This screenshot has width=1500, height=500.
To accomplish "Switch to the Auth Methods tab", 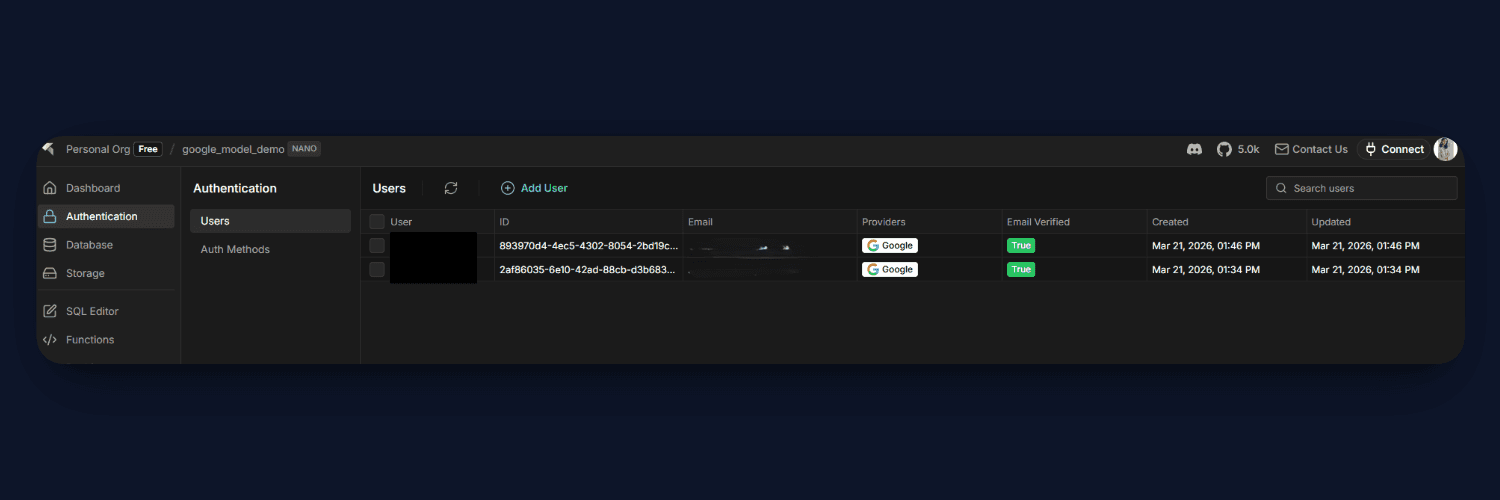I will (x=235, y=250).
